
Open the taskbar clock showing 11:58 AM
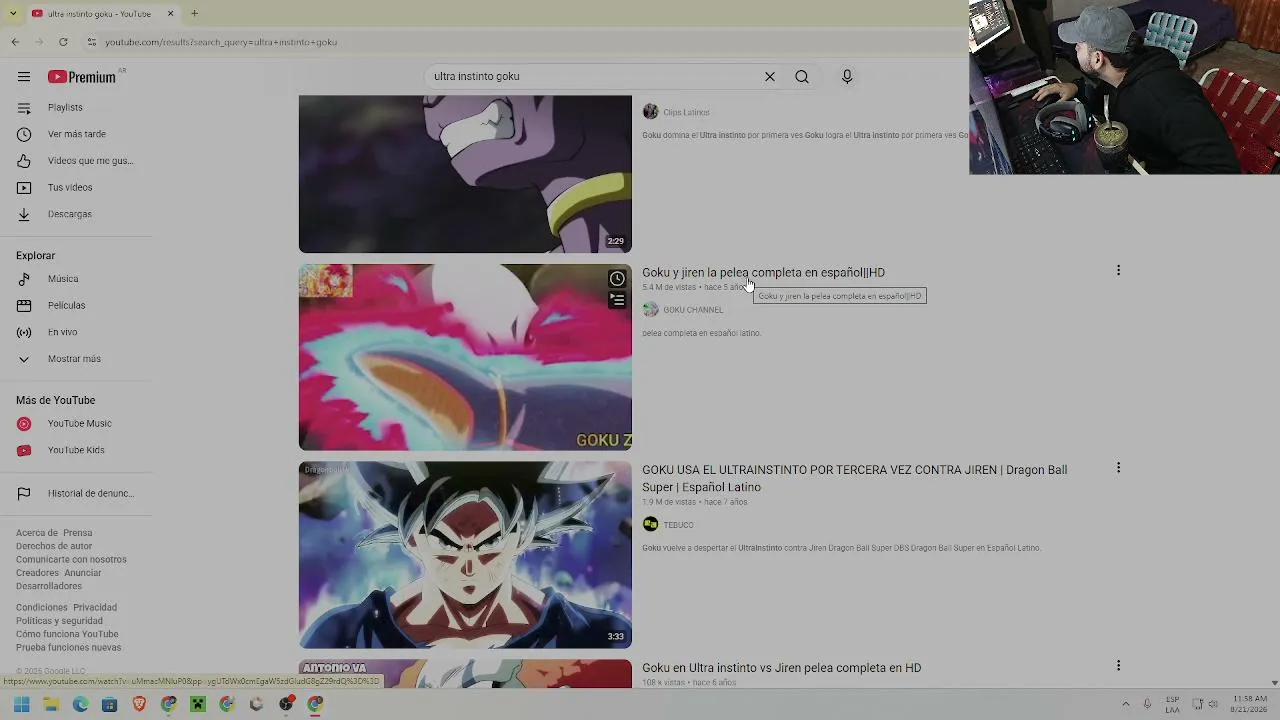1250,704
